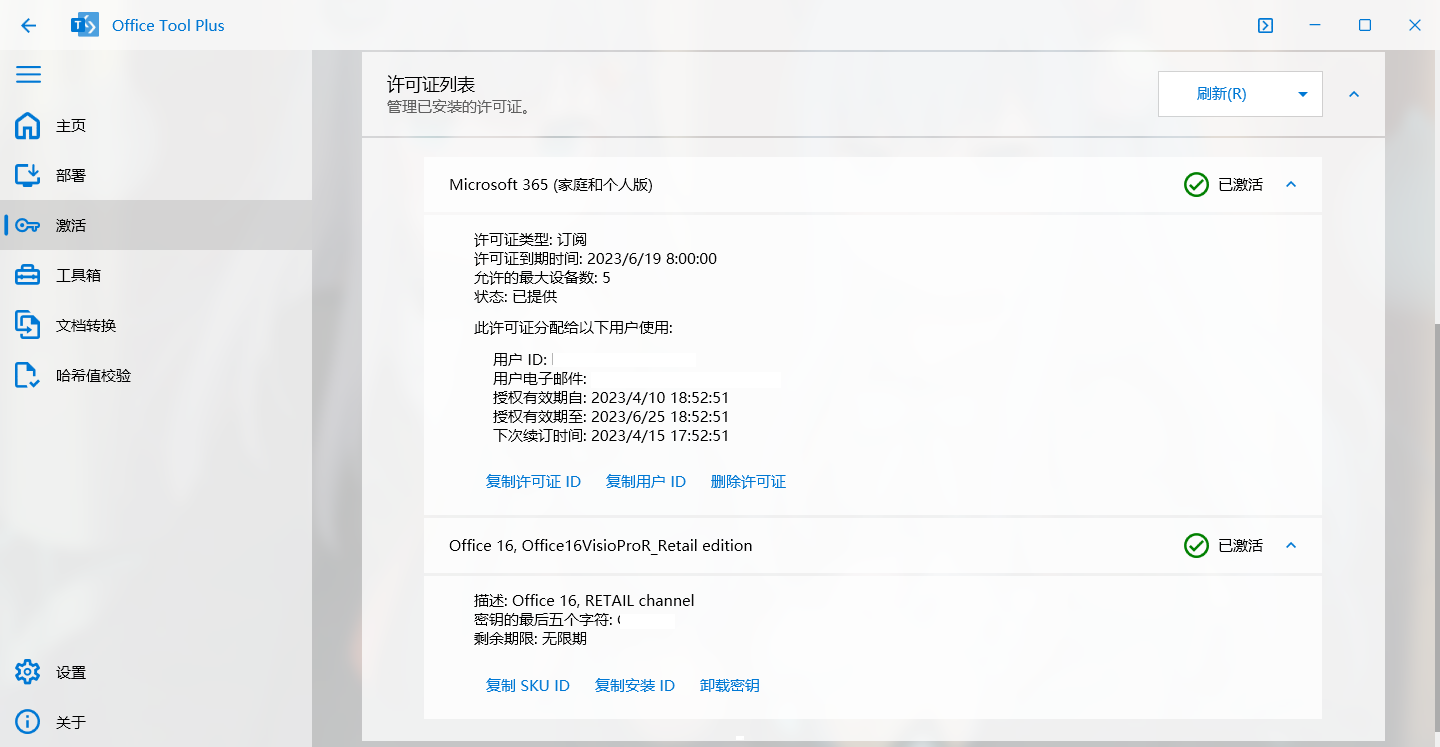The width and height of the screenshot is (1440, 747).
Task: Click the 删除许可证 link
Action: click(x=748, y=482)
